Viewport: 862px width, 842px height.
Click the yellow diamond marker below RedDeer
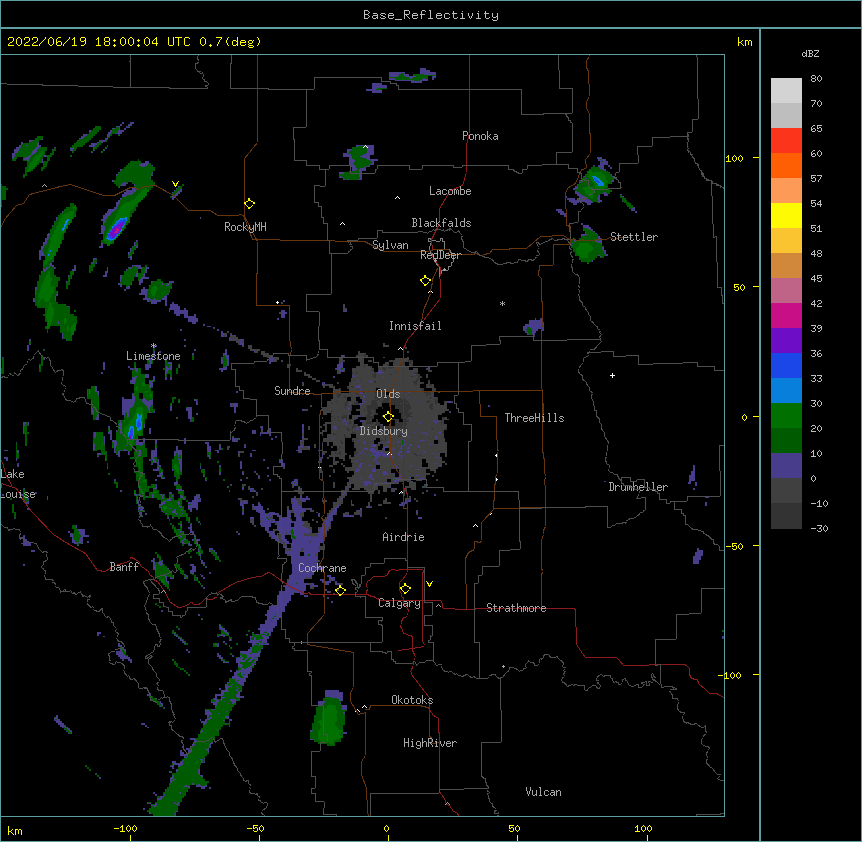point(426,281)
